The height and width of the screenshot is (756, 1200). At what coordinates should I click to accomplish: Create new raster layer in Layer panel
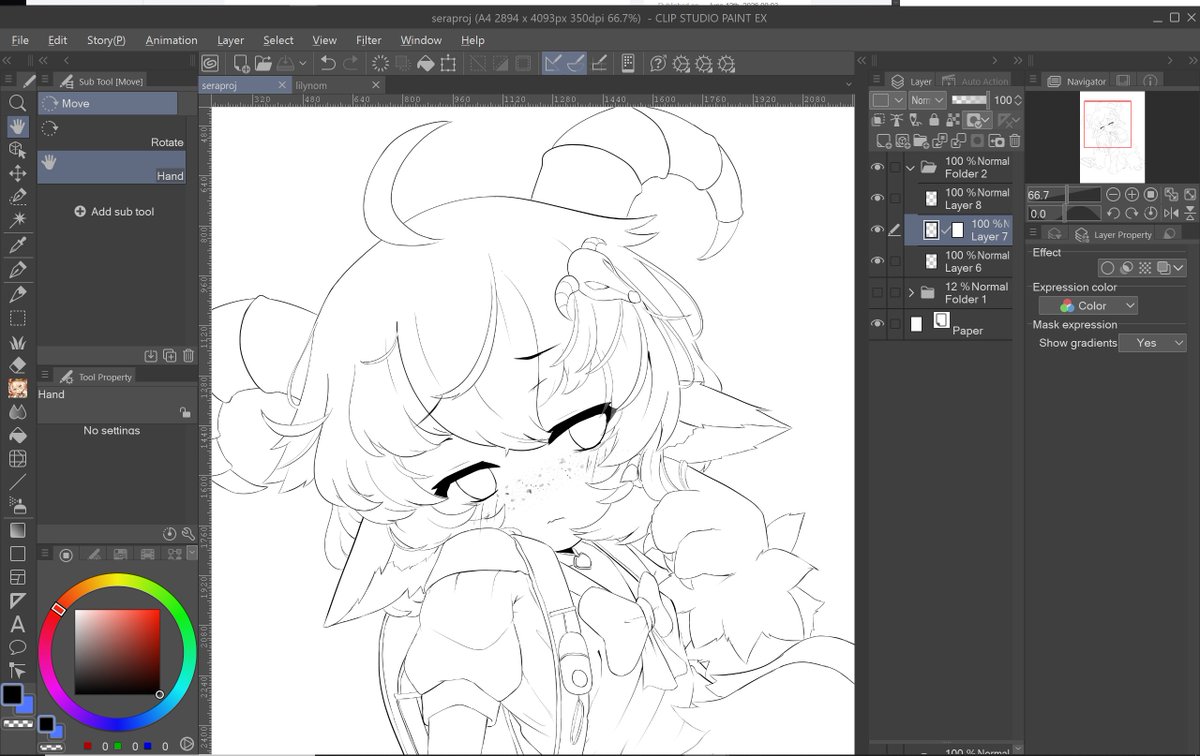882,142
